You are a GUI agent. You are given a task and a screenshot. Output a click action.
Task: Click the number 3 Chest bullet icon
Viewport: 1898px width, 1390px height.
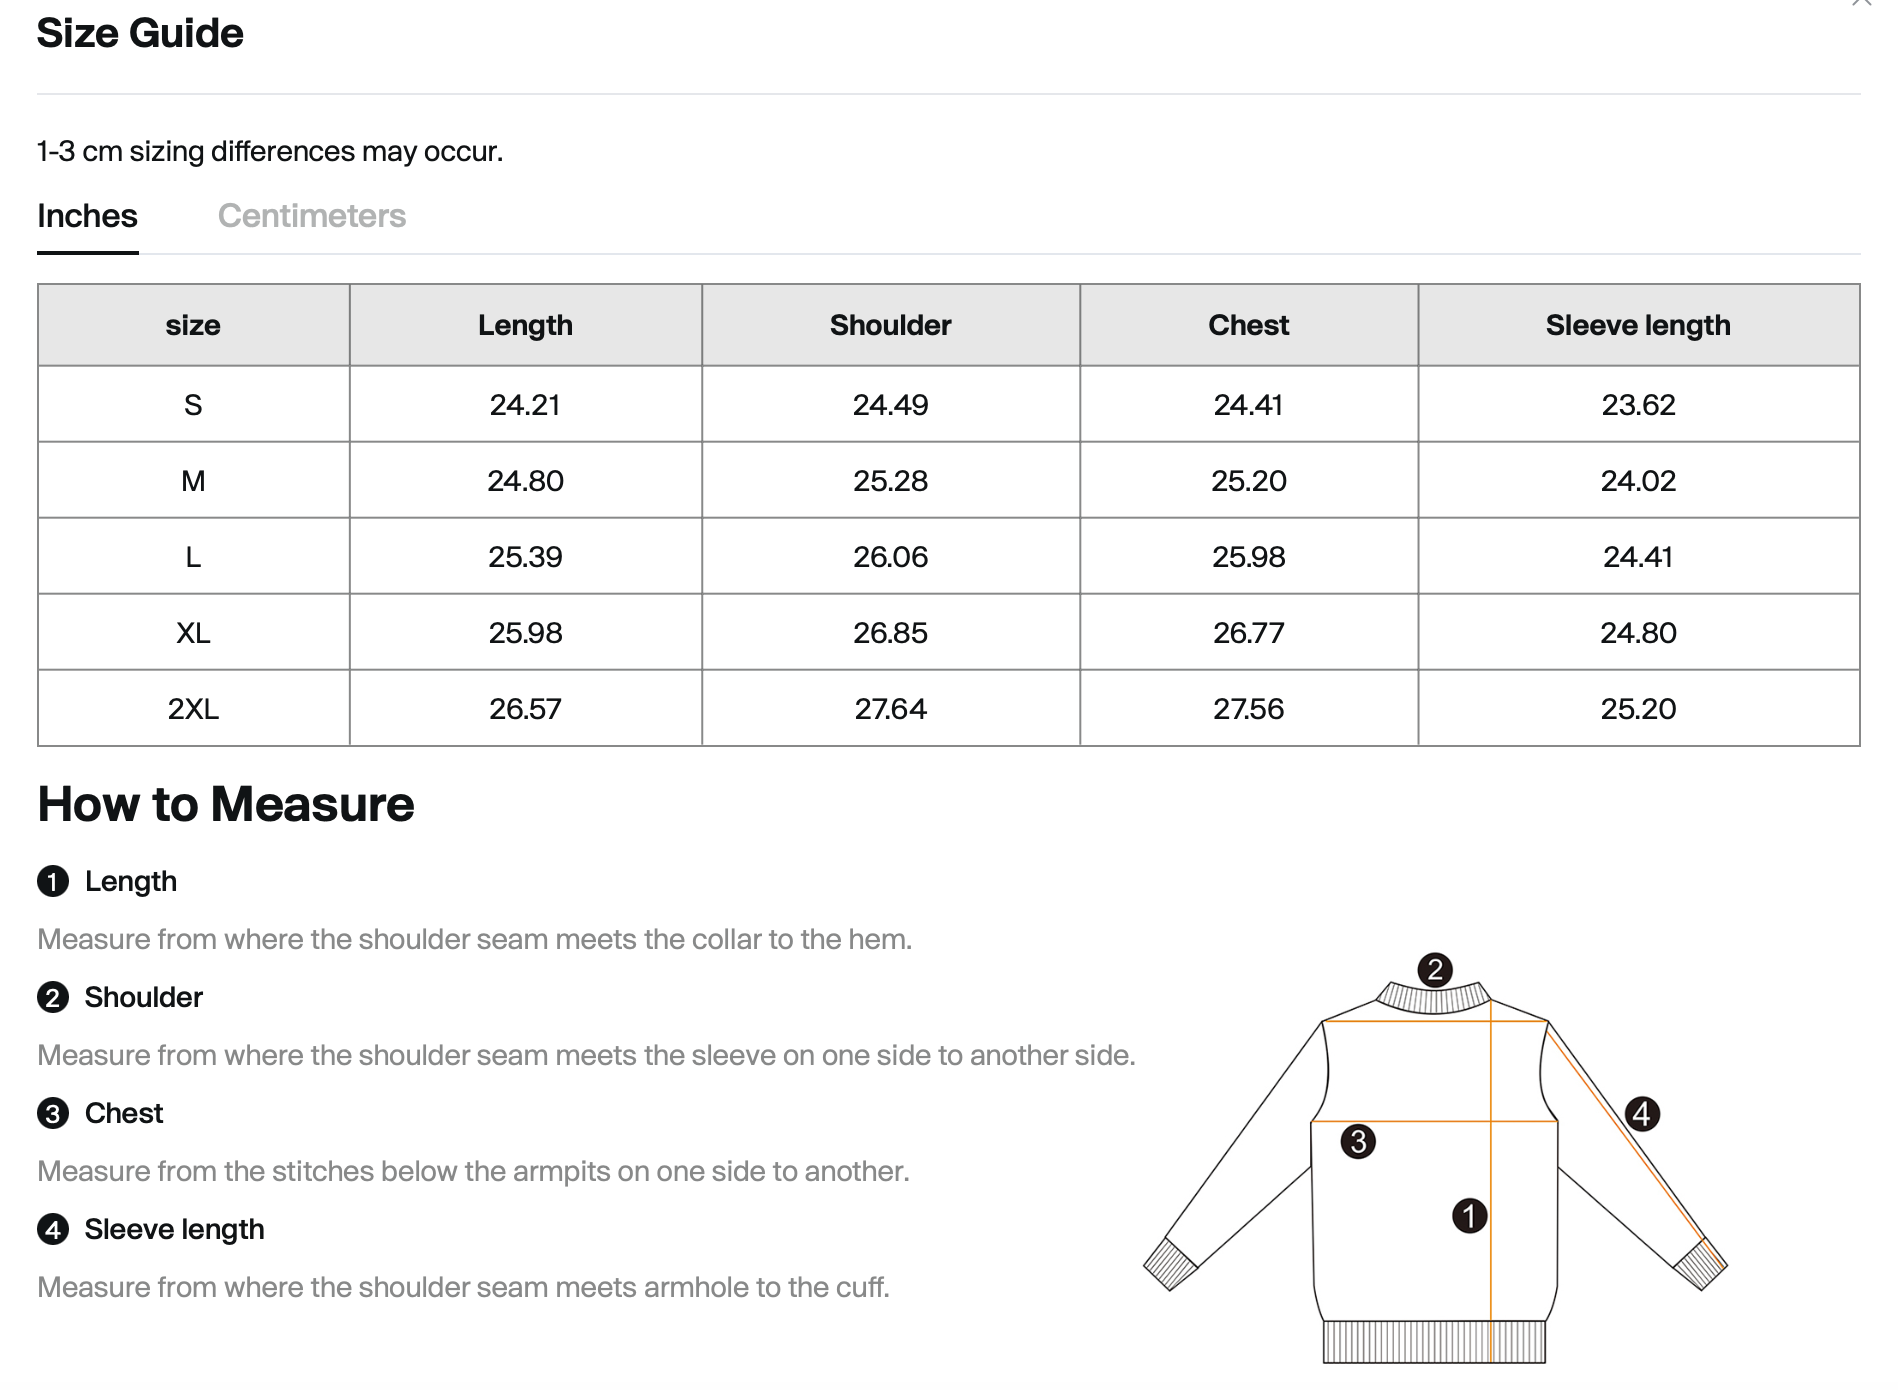click(x=53, y=1114)
